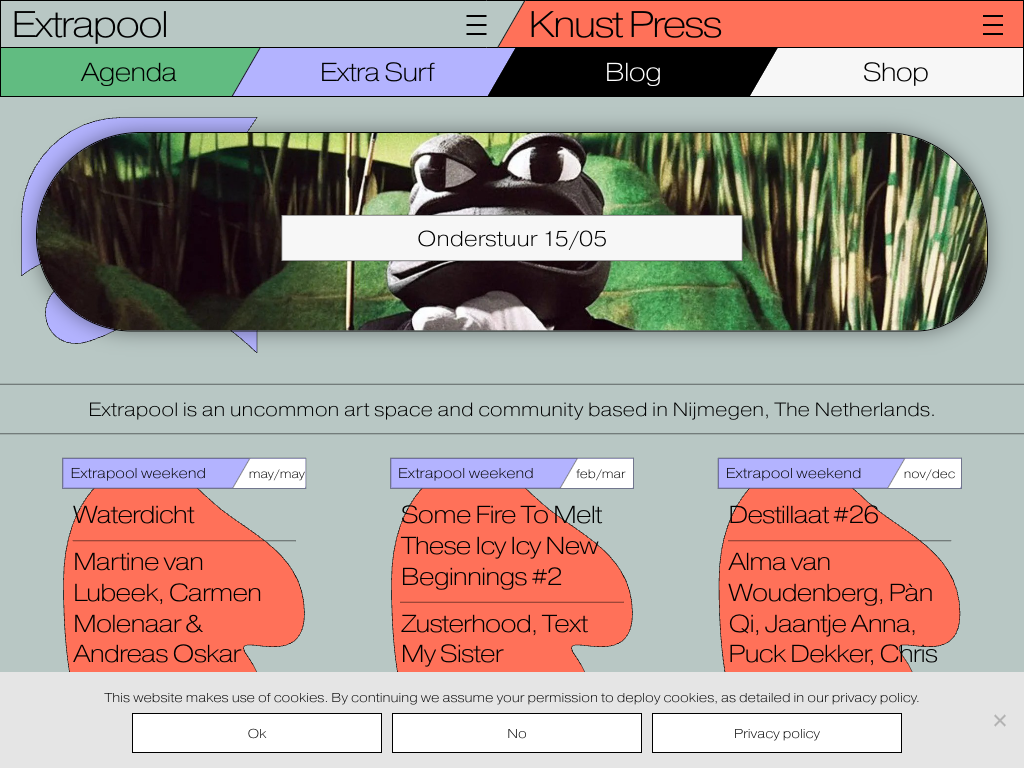1024x768 pixels.
Task: Open the Extrapool hamburger menu
Action: [477, 25]
